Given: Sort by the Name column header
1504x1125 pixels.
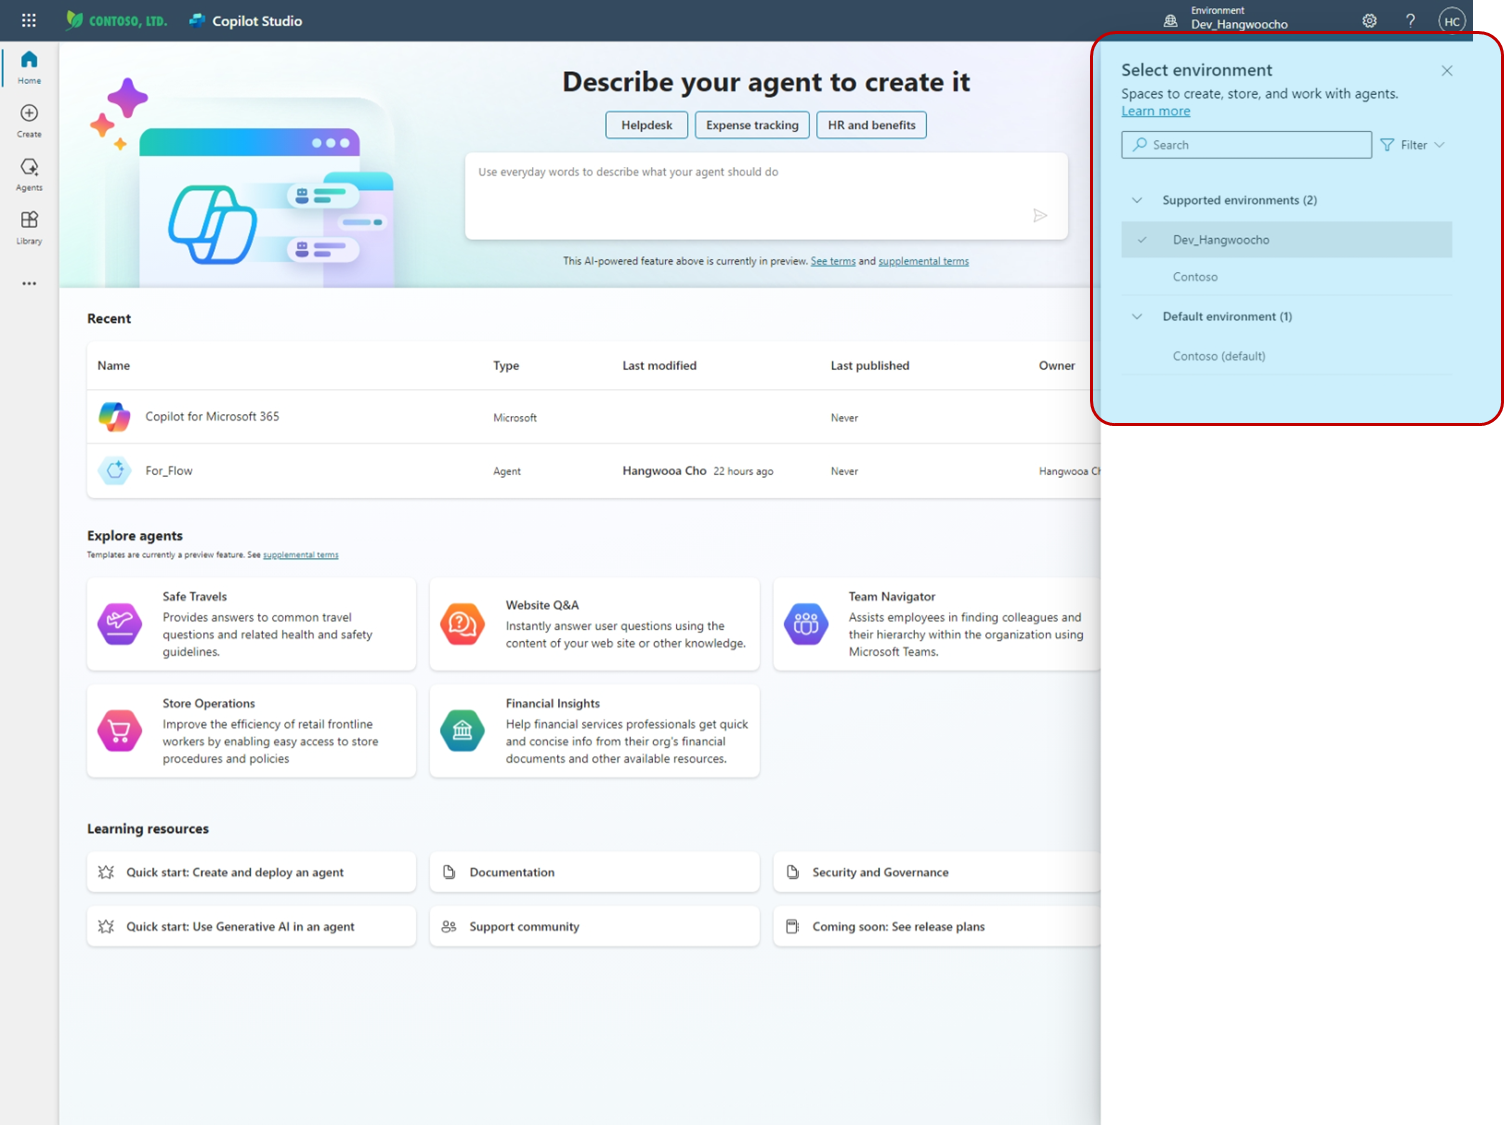Looking at the screenshot, I should (x=114, y=366).
